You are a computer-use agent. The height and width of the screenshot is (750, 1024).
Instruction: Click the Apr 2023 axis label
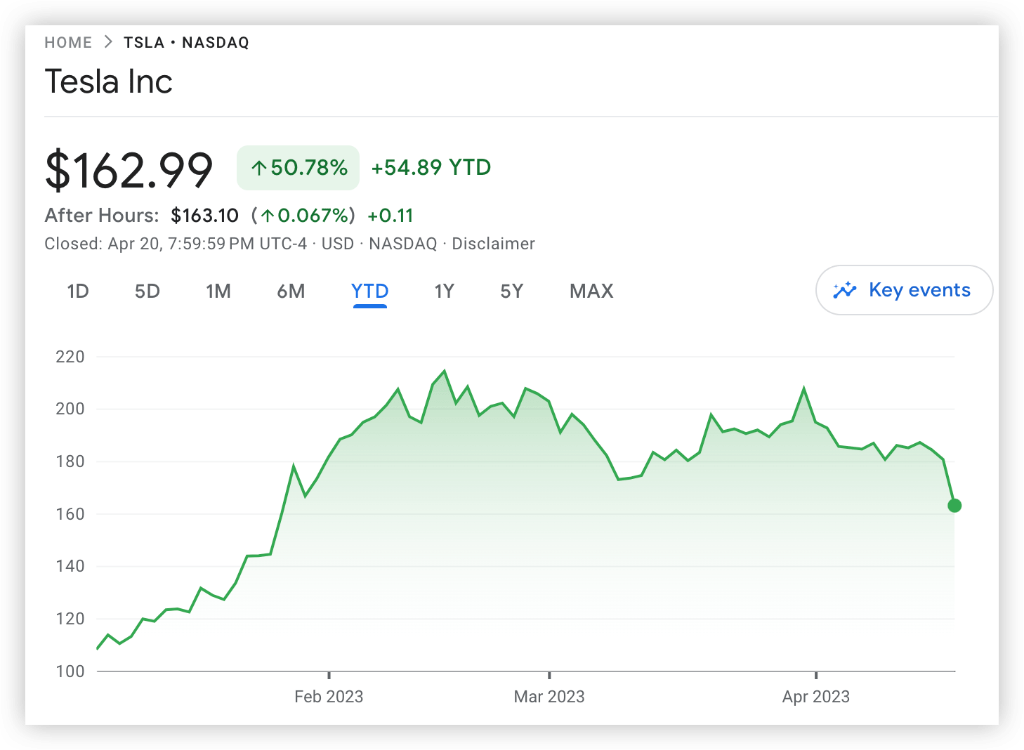[816, 696]
